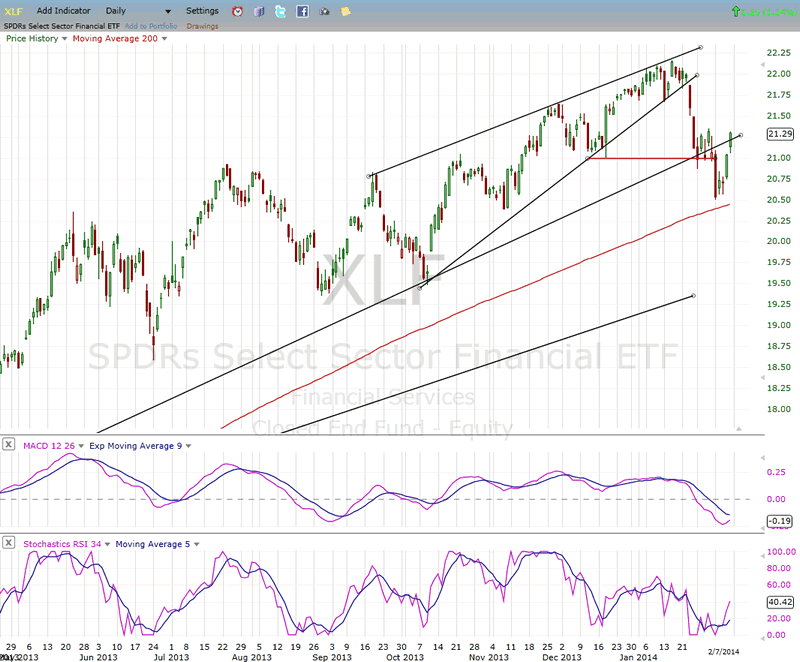Open the purple books icon in toolbar
This screenshot has height=662, width=800.
coord(259,11)
